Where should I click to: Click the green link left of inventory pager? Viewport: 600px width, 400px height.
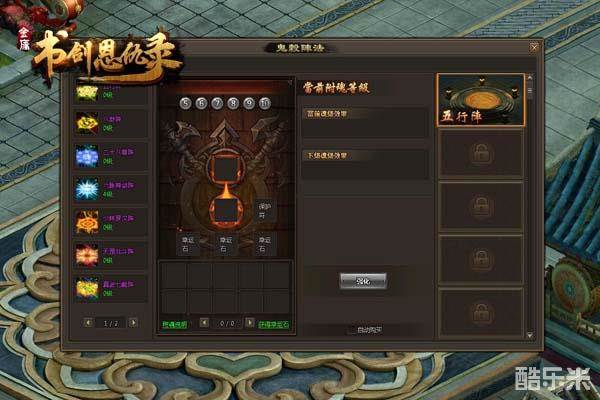click(x=174, y=325)
